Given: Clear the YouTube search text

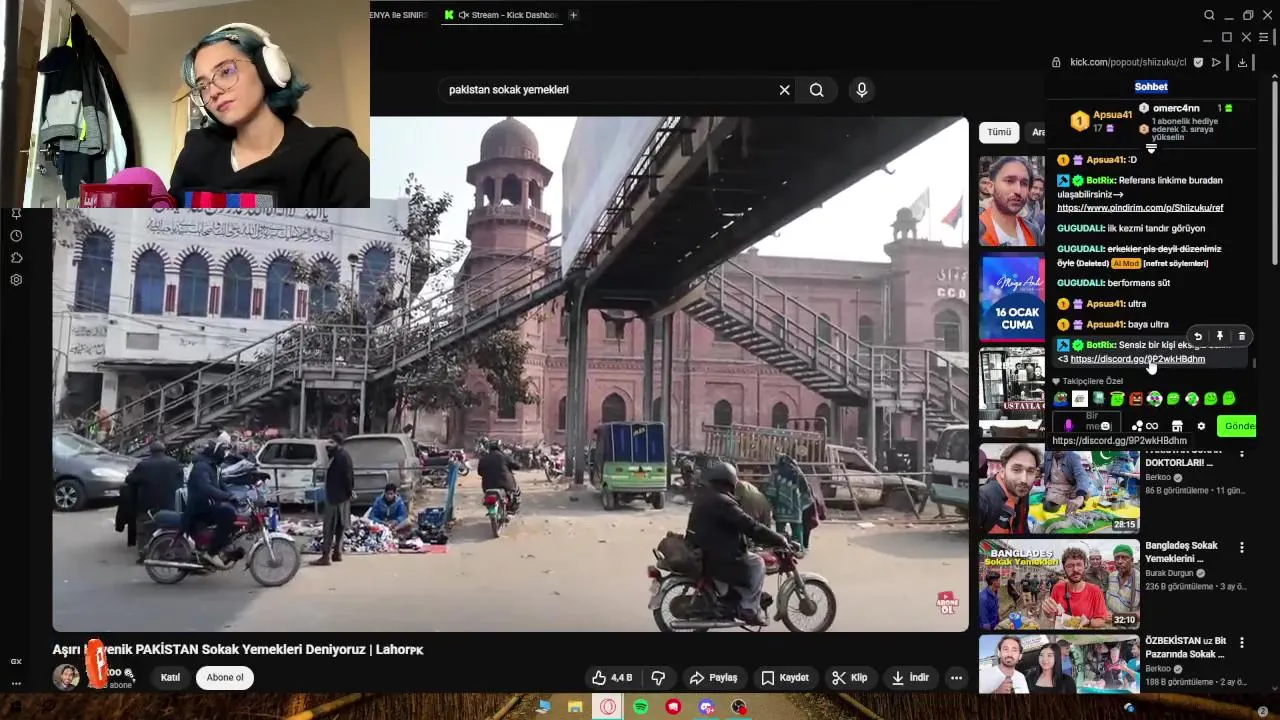Looking at the screenshot, I should (x=784, y=90).
